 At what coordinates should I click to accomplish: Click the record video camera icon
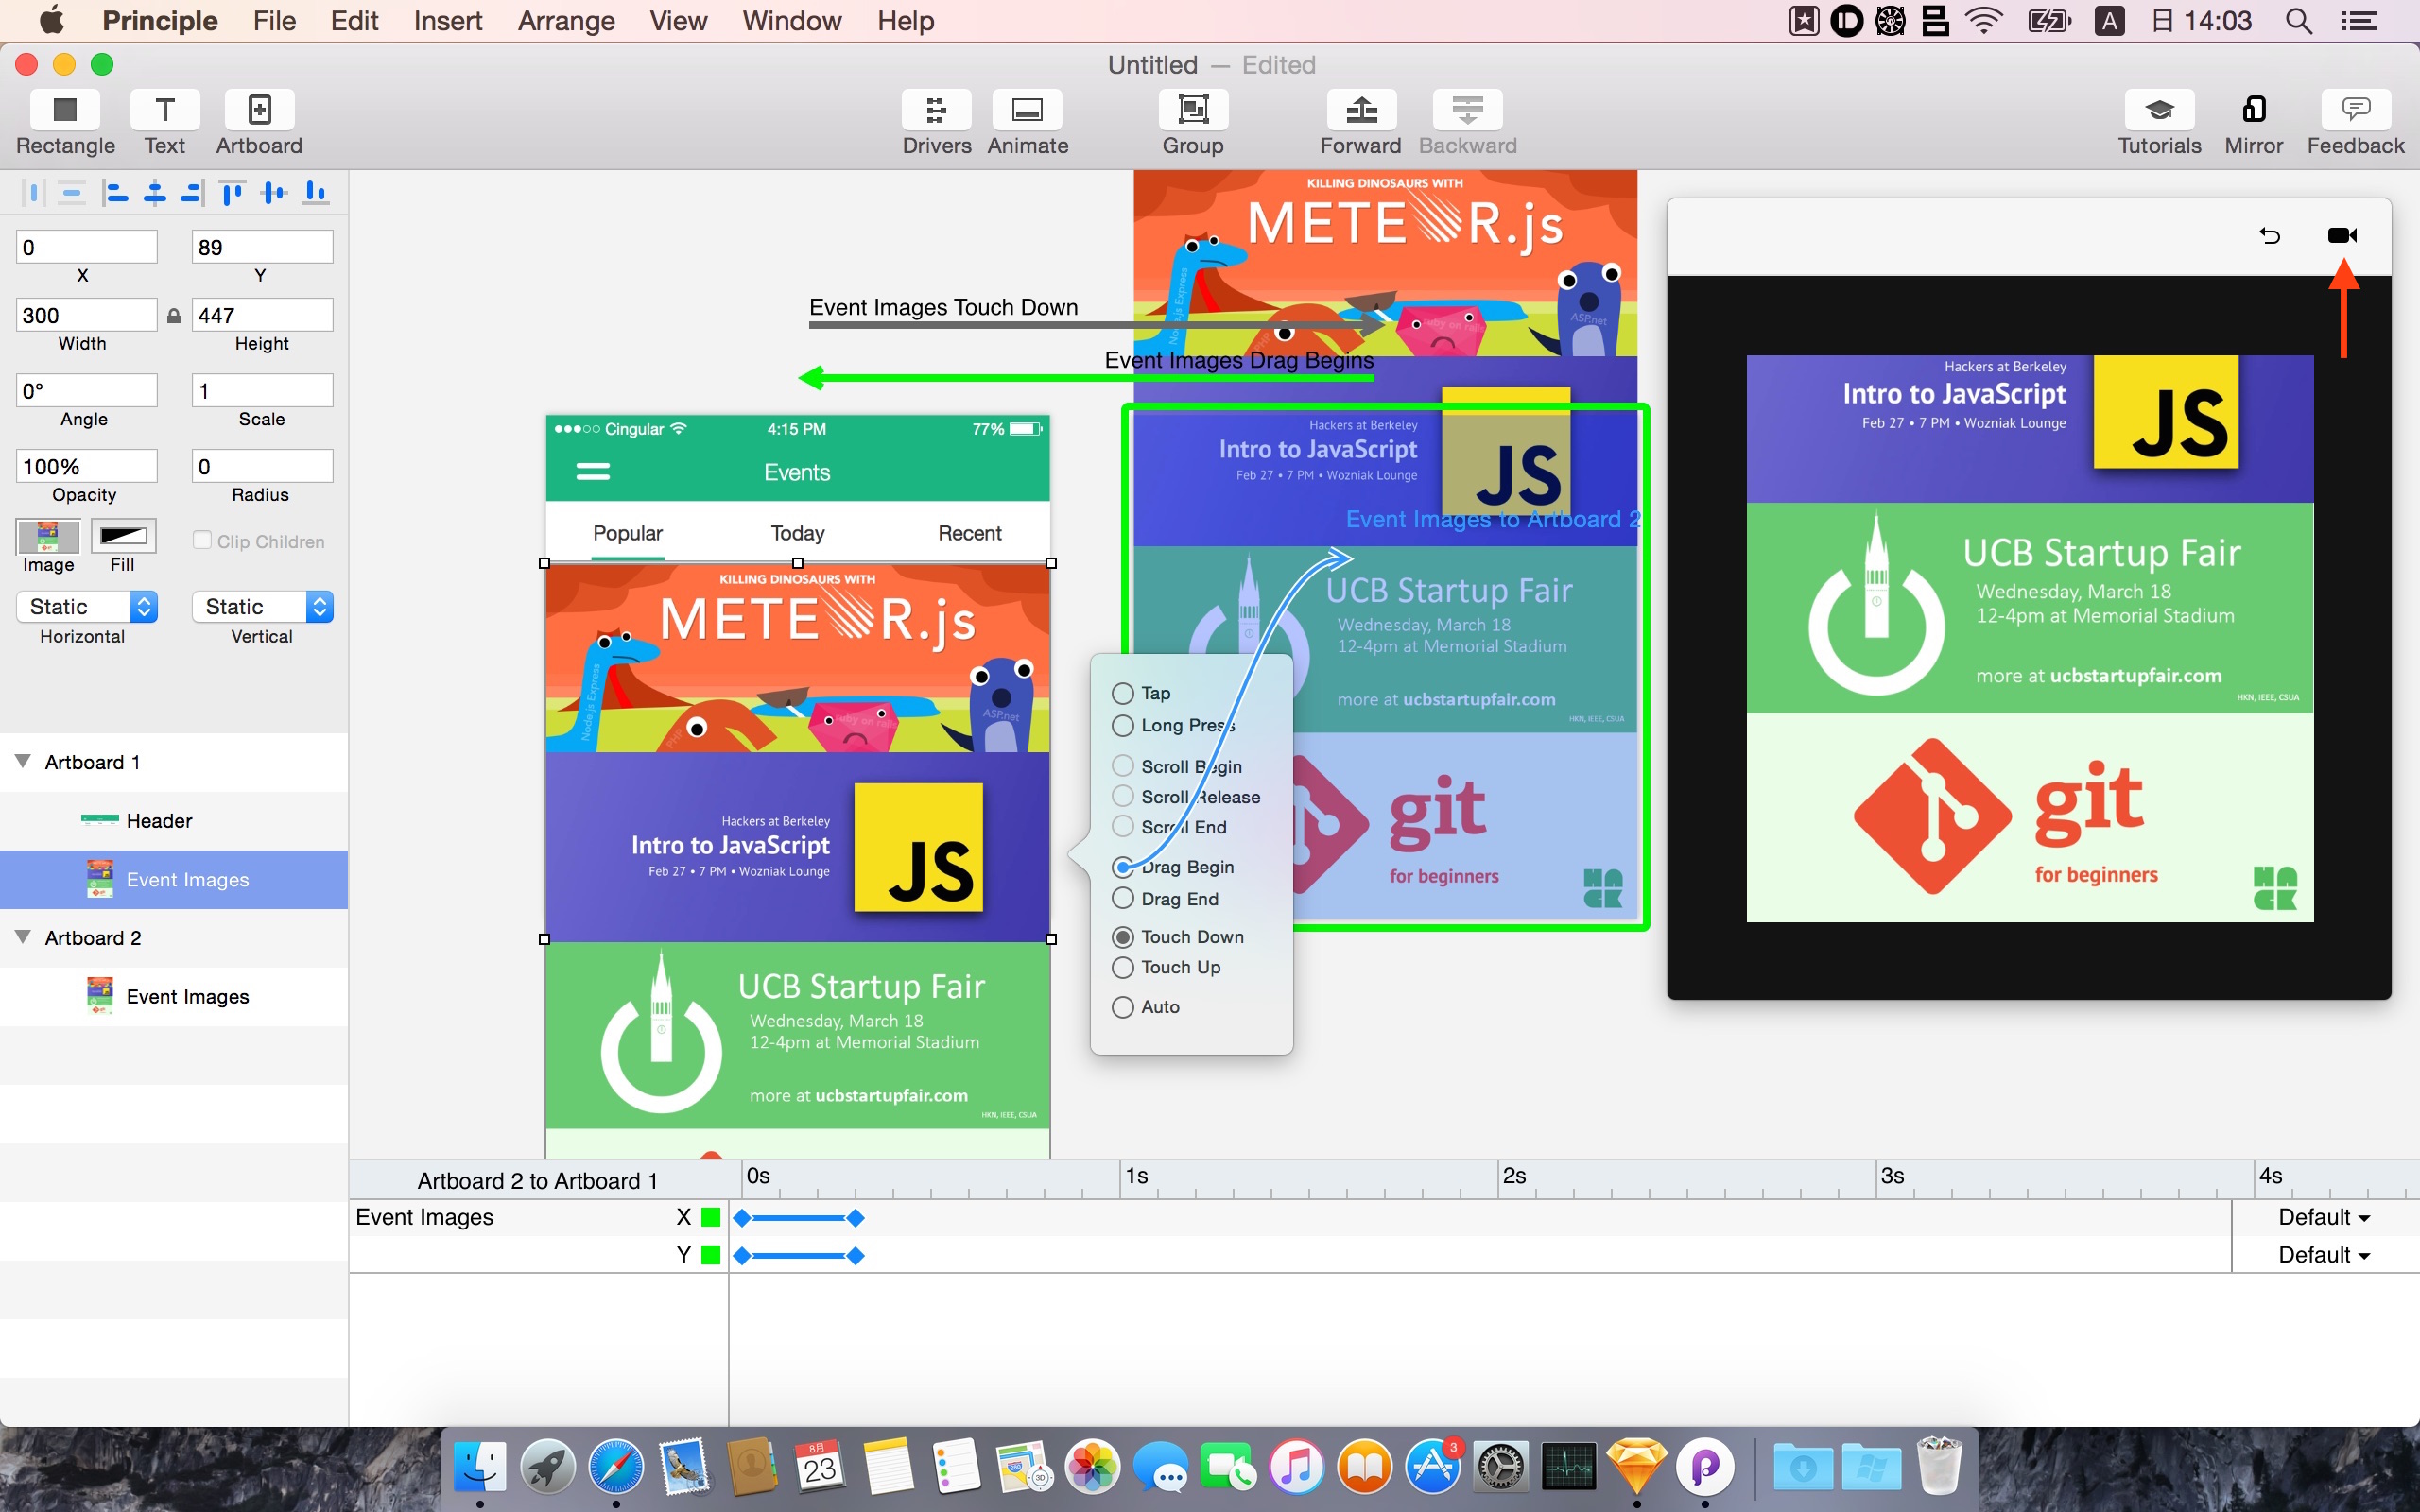pos(2342,236)
